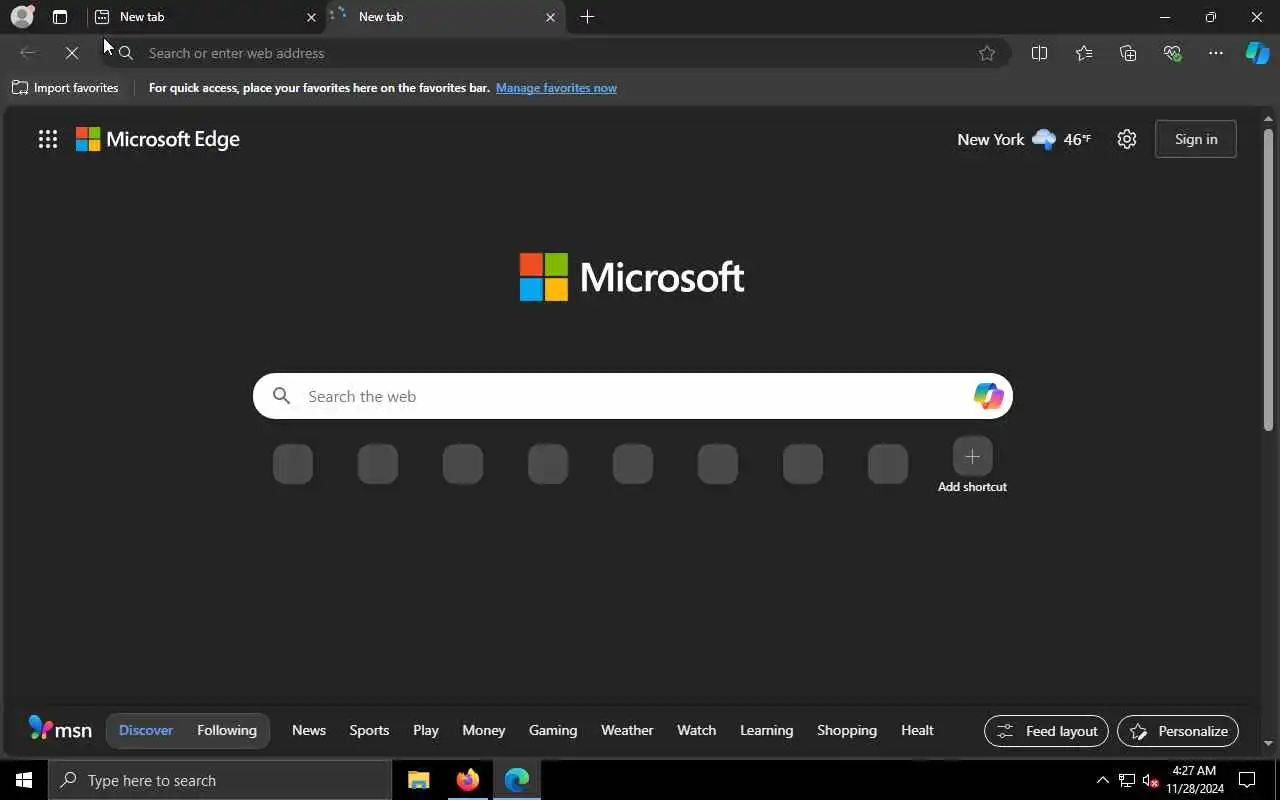1280x800 pixels.
Task: Launch Firefox from taskbar
Action: [x=467, y=780]
